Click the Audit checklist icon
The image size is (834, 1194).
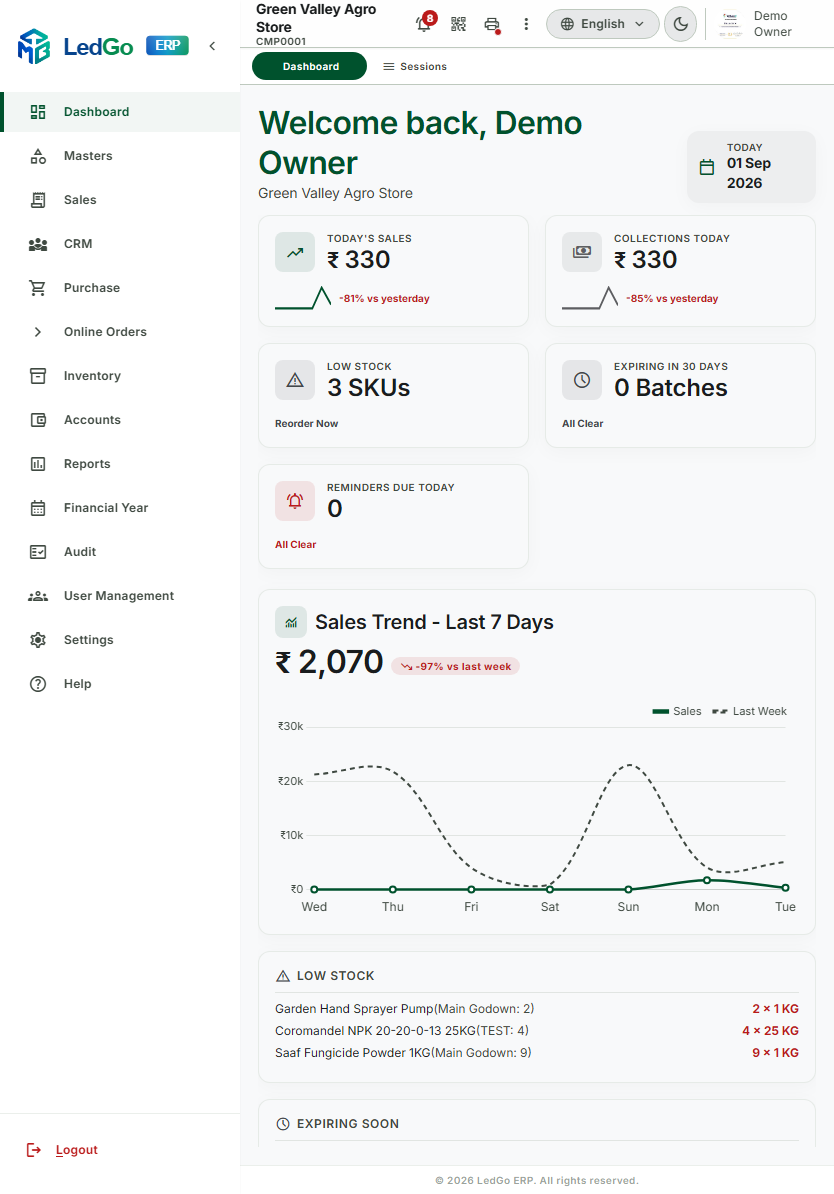38,552
